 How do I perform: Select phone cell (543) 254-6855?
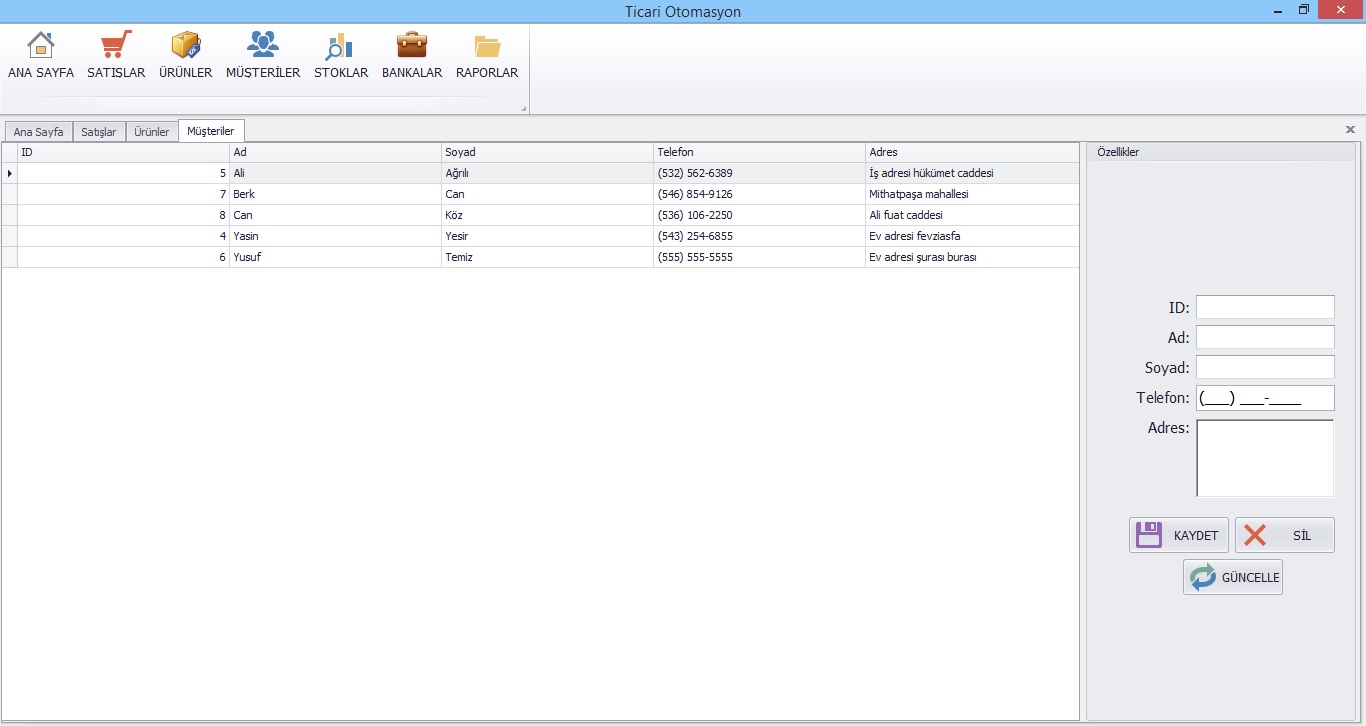760,236
